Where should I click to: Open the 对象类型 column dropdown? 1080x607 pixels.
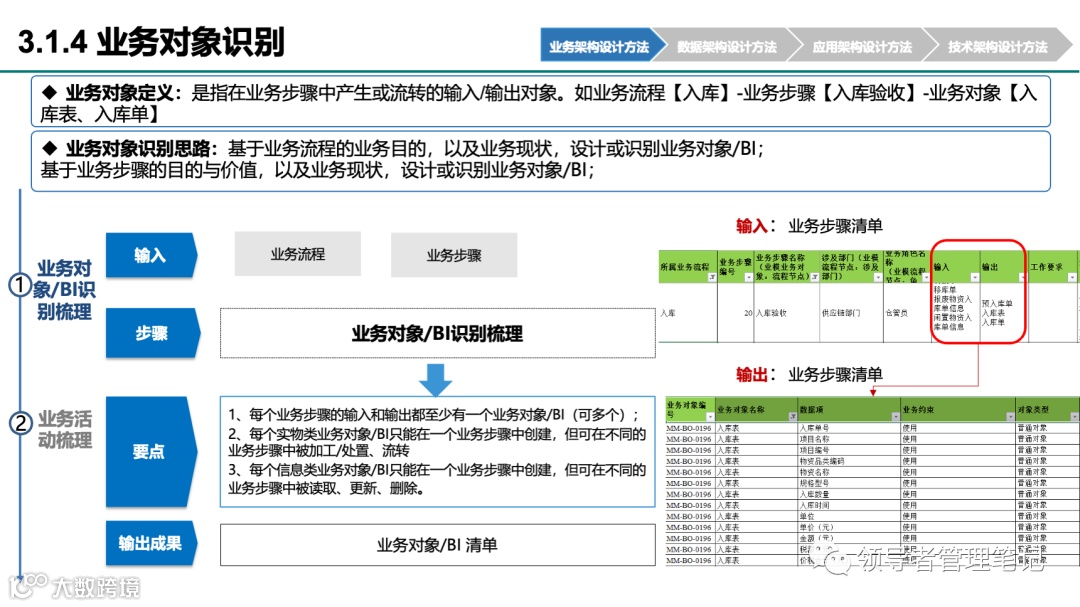tap(1074, 417)
